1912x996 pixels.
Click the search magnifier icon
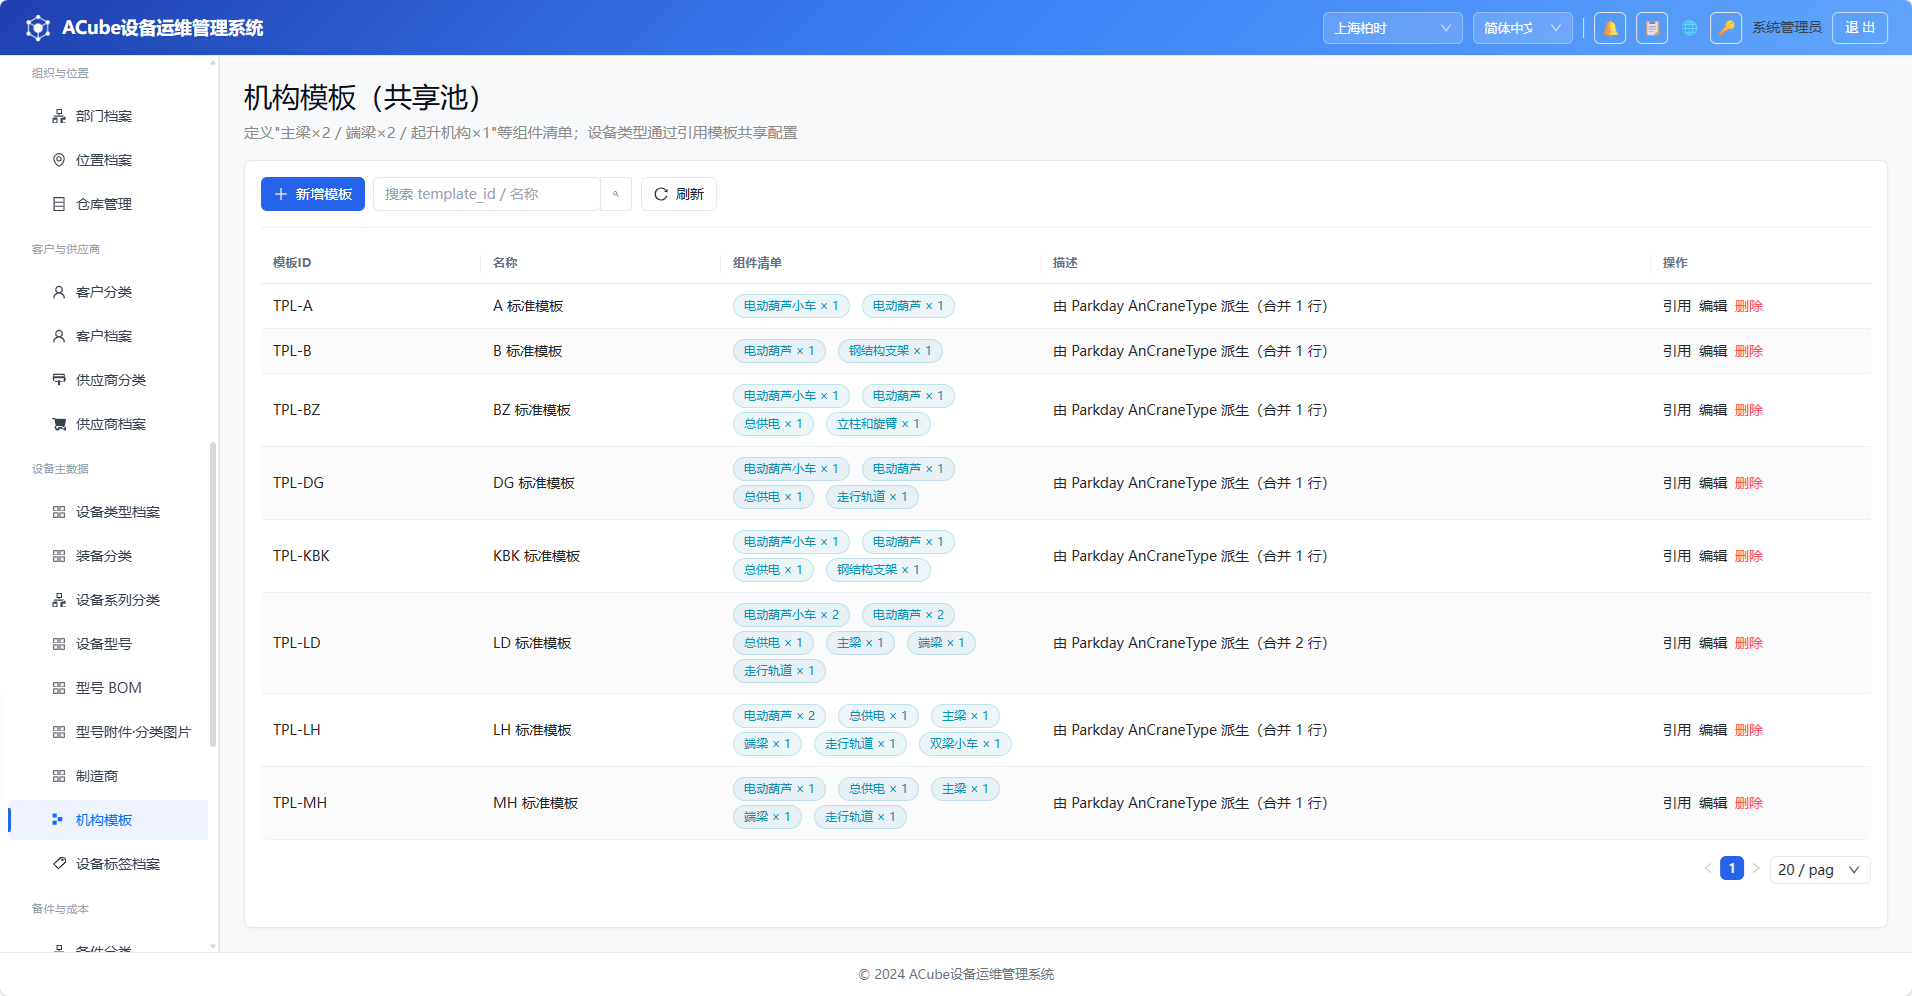[616, 194]
